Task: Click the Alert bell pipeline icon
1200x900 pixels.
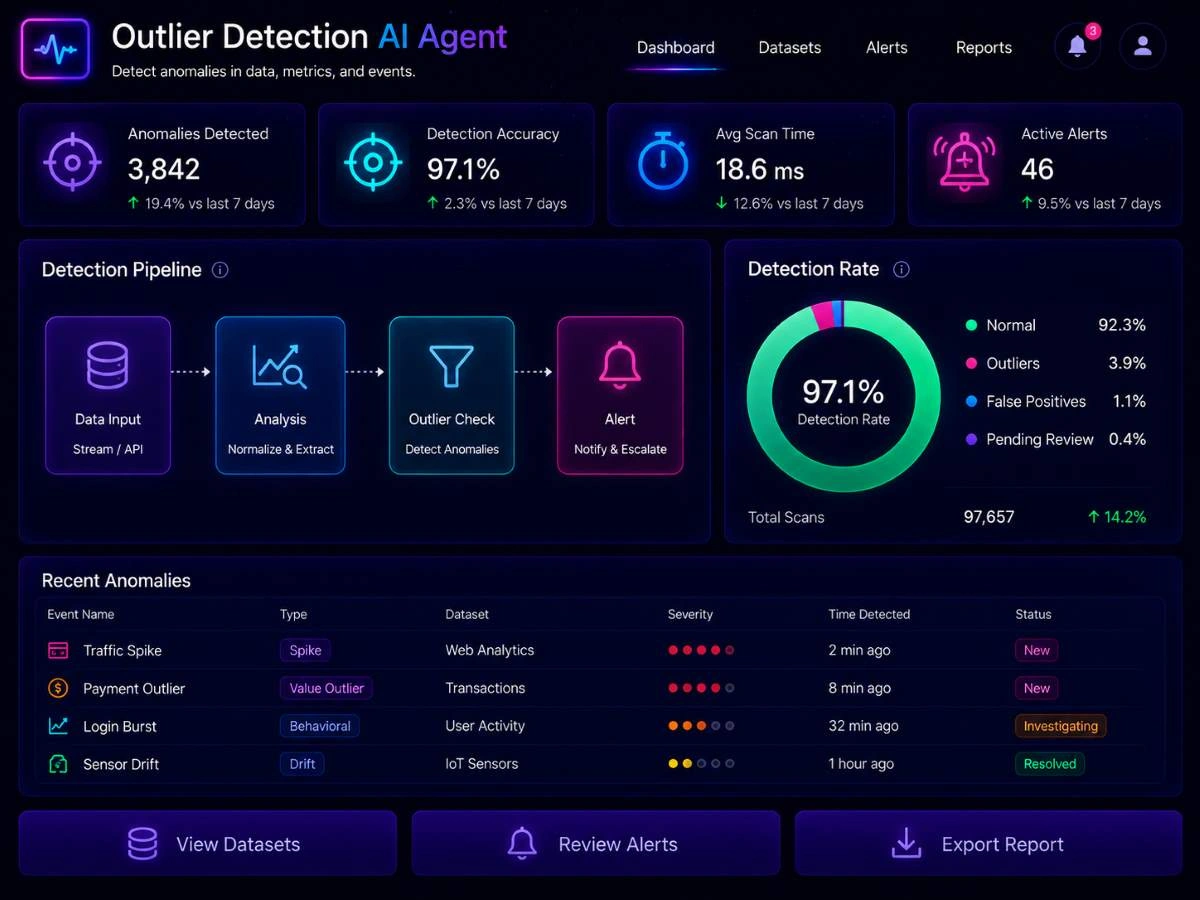Action: 619,365
